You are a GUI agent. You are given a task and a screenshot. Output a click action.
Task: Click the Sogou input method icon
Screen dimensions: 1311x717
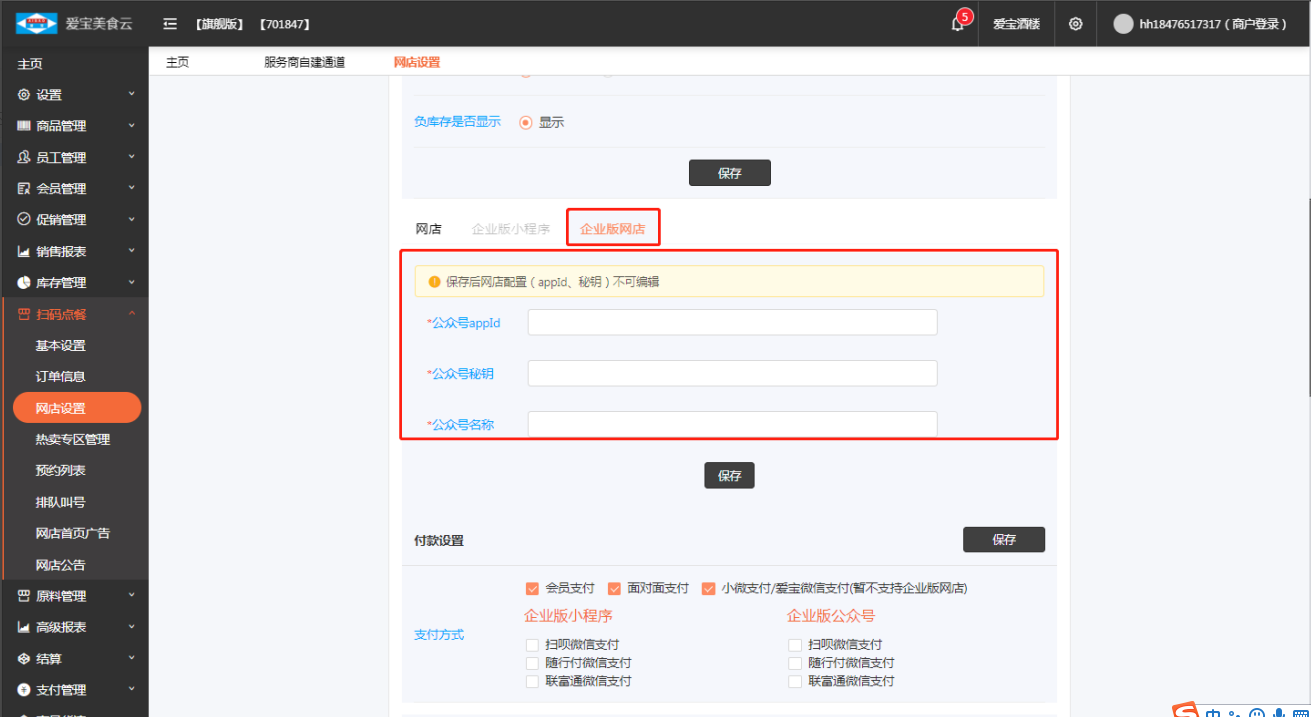(x=1185, y=710)
